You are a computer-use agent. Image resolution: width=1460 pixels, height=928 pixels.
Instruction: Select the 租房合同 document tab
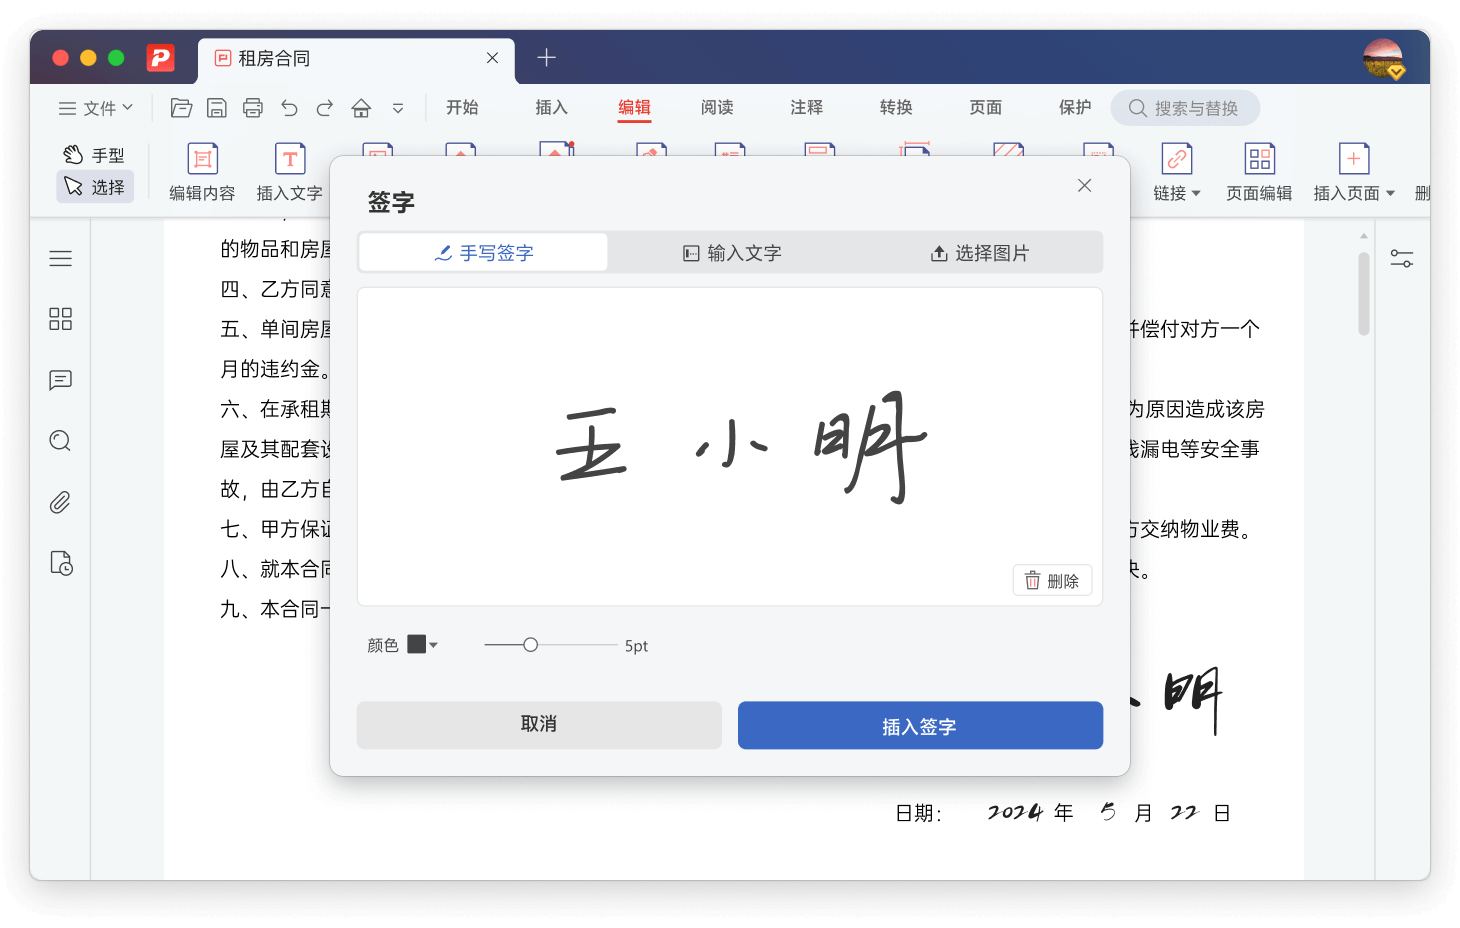(x=356, y=58)
